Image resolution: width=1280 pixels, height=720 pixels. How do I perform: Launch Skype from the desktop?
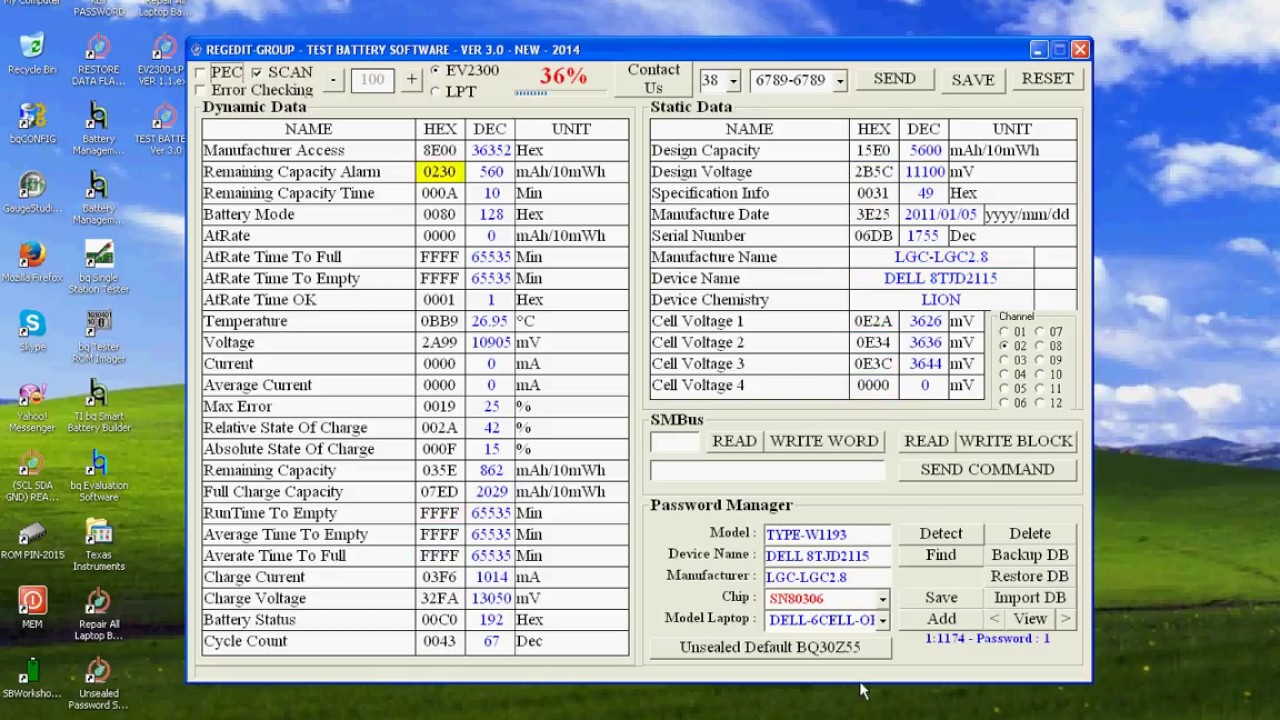point(32,330)
